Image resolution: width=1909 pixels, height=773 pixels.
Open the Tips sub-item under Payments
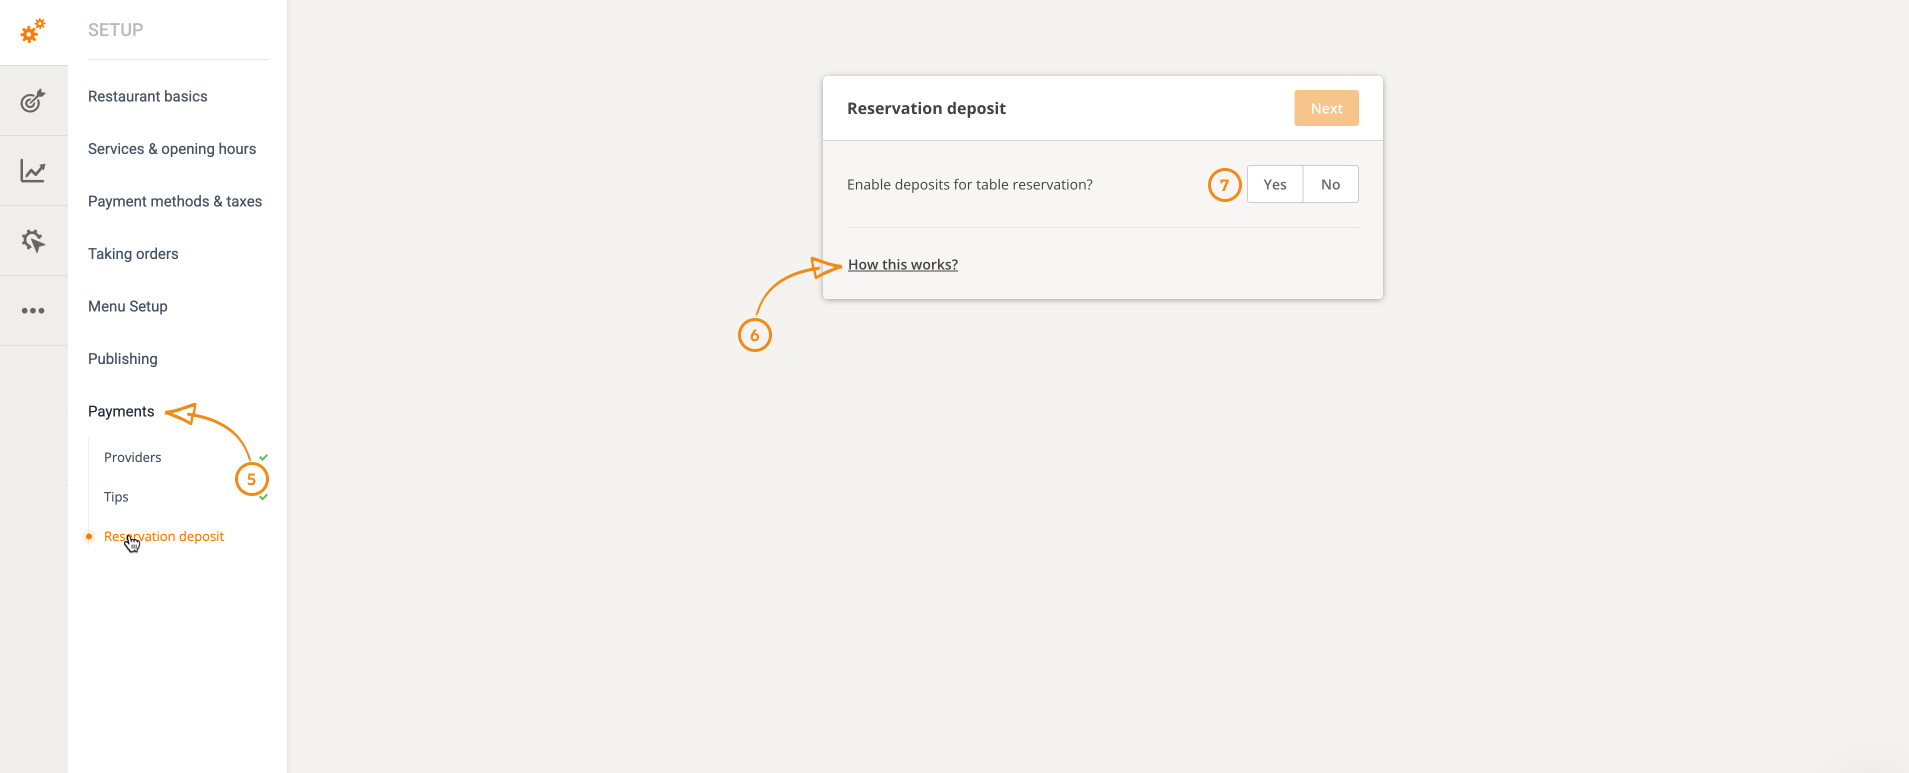pyautogui.click(x=116, y=497)
